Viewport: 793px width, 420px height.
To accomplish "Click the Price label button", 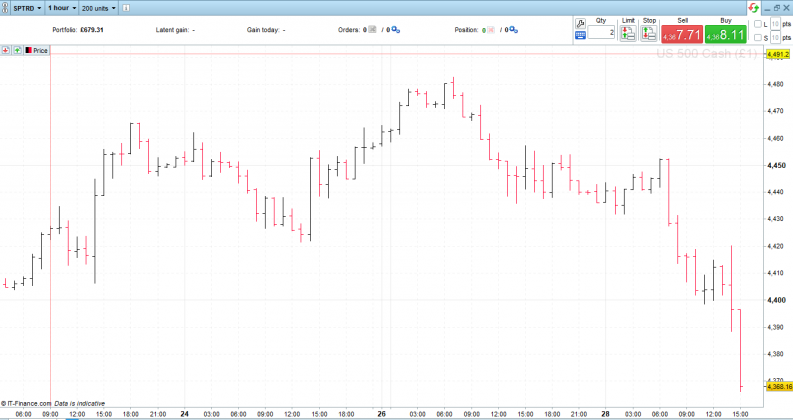I will (x=40, y=50).
